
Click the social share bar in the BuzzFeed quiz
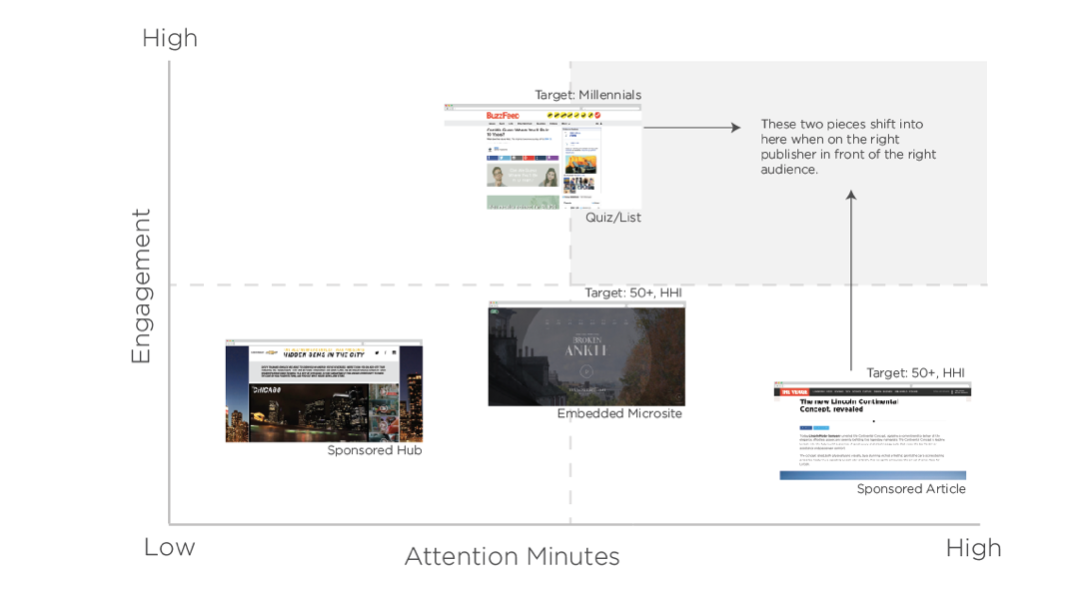point(522,158)
